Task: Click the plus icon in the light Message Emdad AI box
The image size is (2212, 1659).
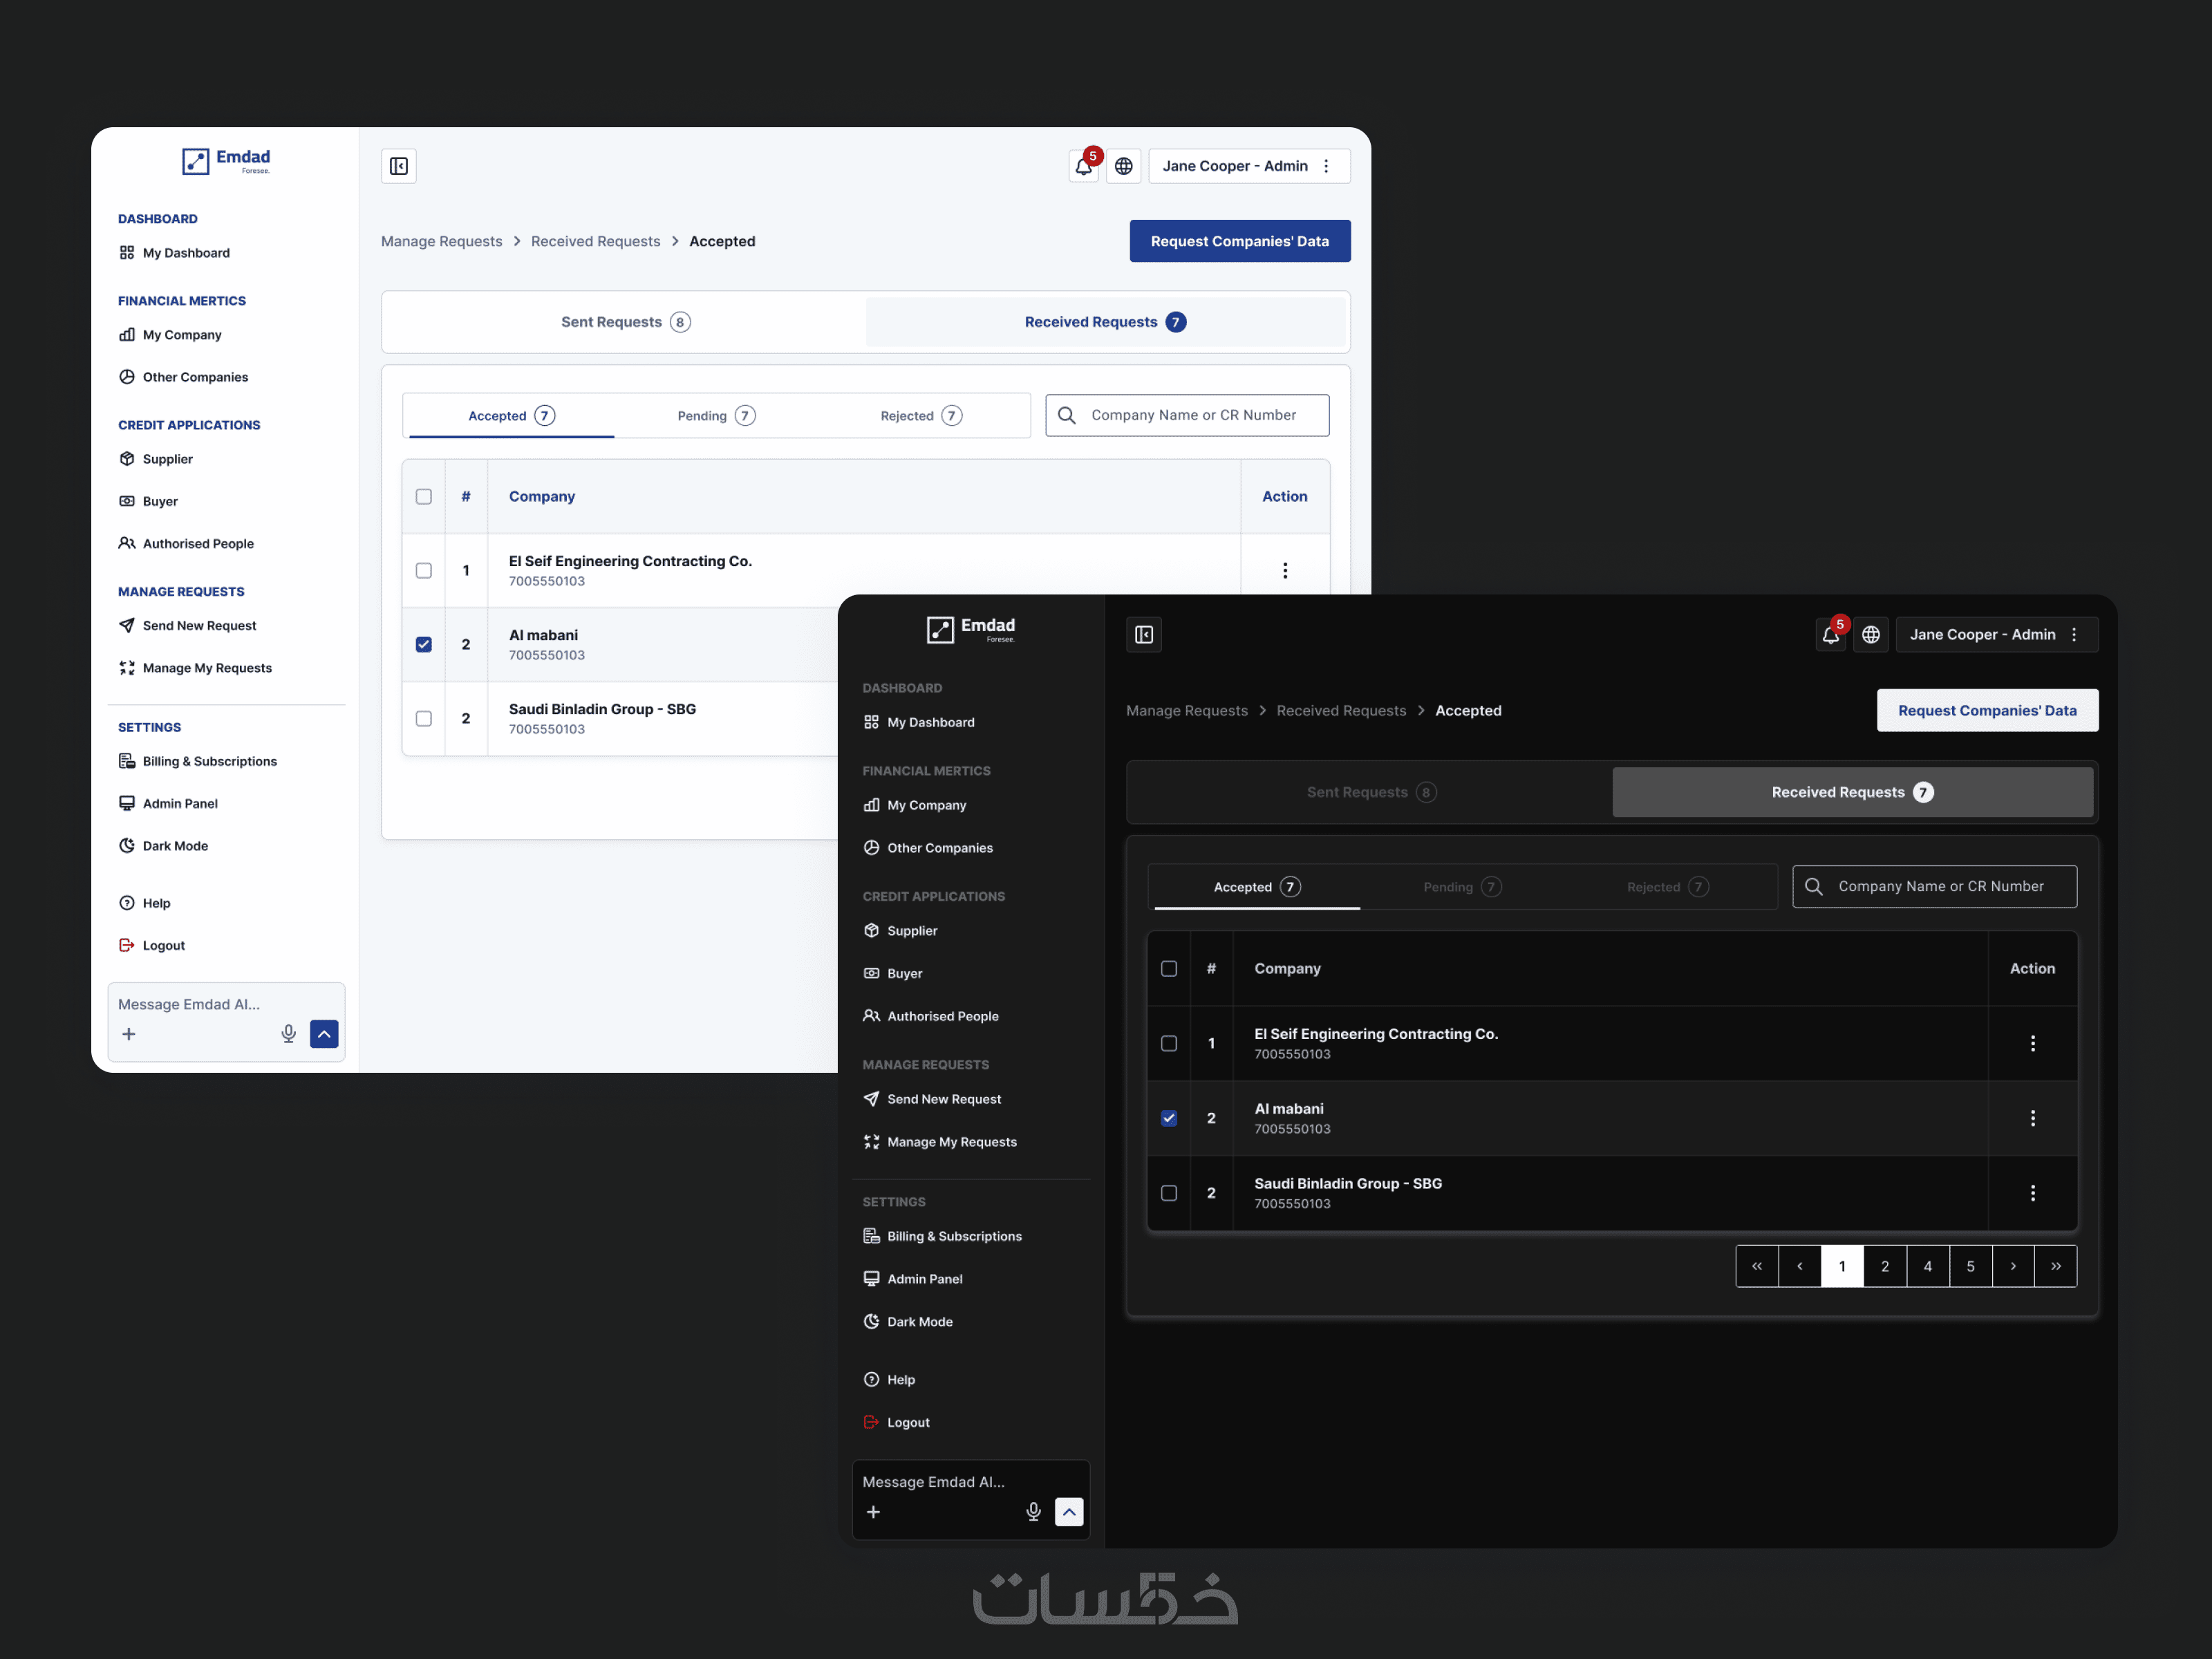Action: tap(129, 1034)
